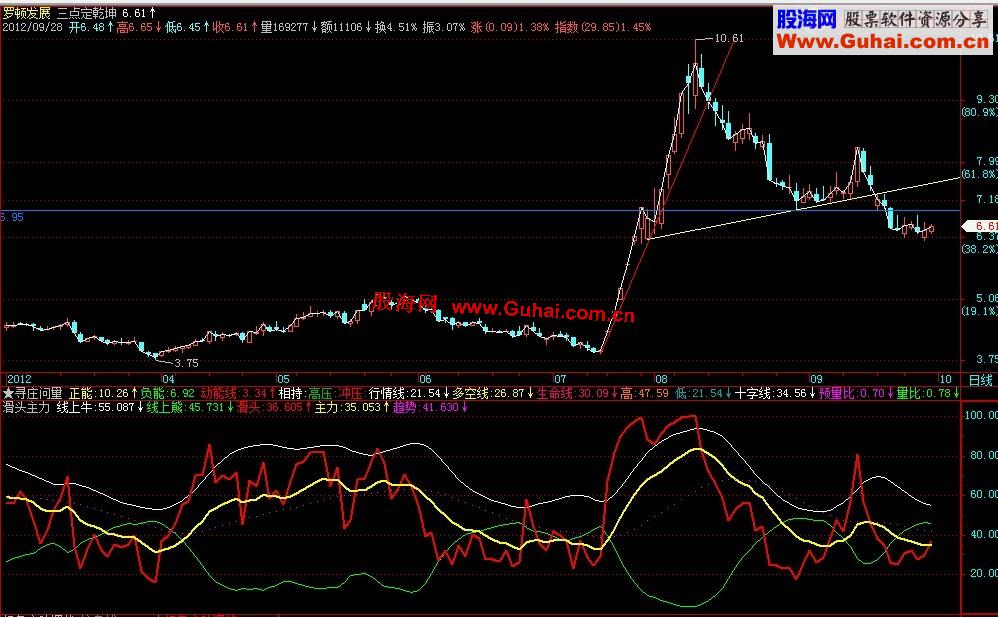
Task: Click the date 2012/09/28
Action: pyautogui.click(x=33, y=27)
